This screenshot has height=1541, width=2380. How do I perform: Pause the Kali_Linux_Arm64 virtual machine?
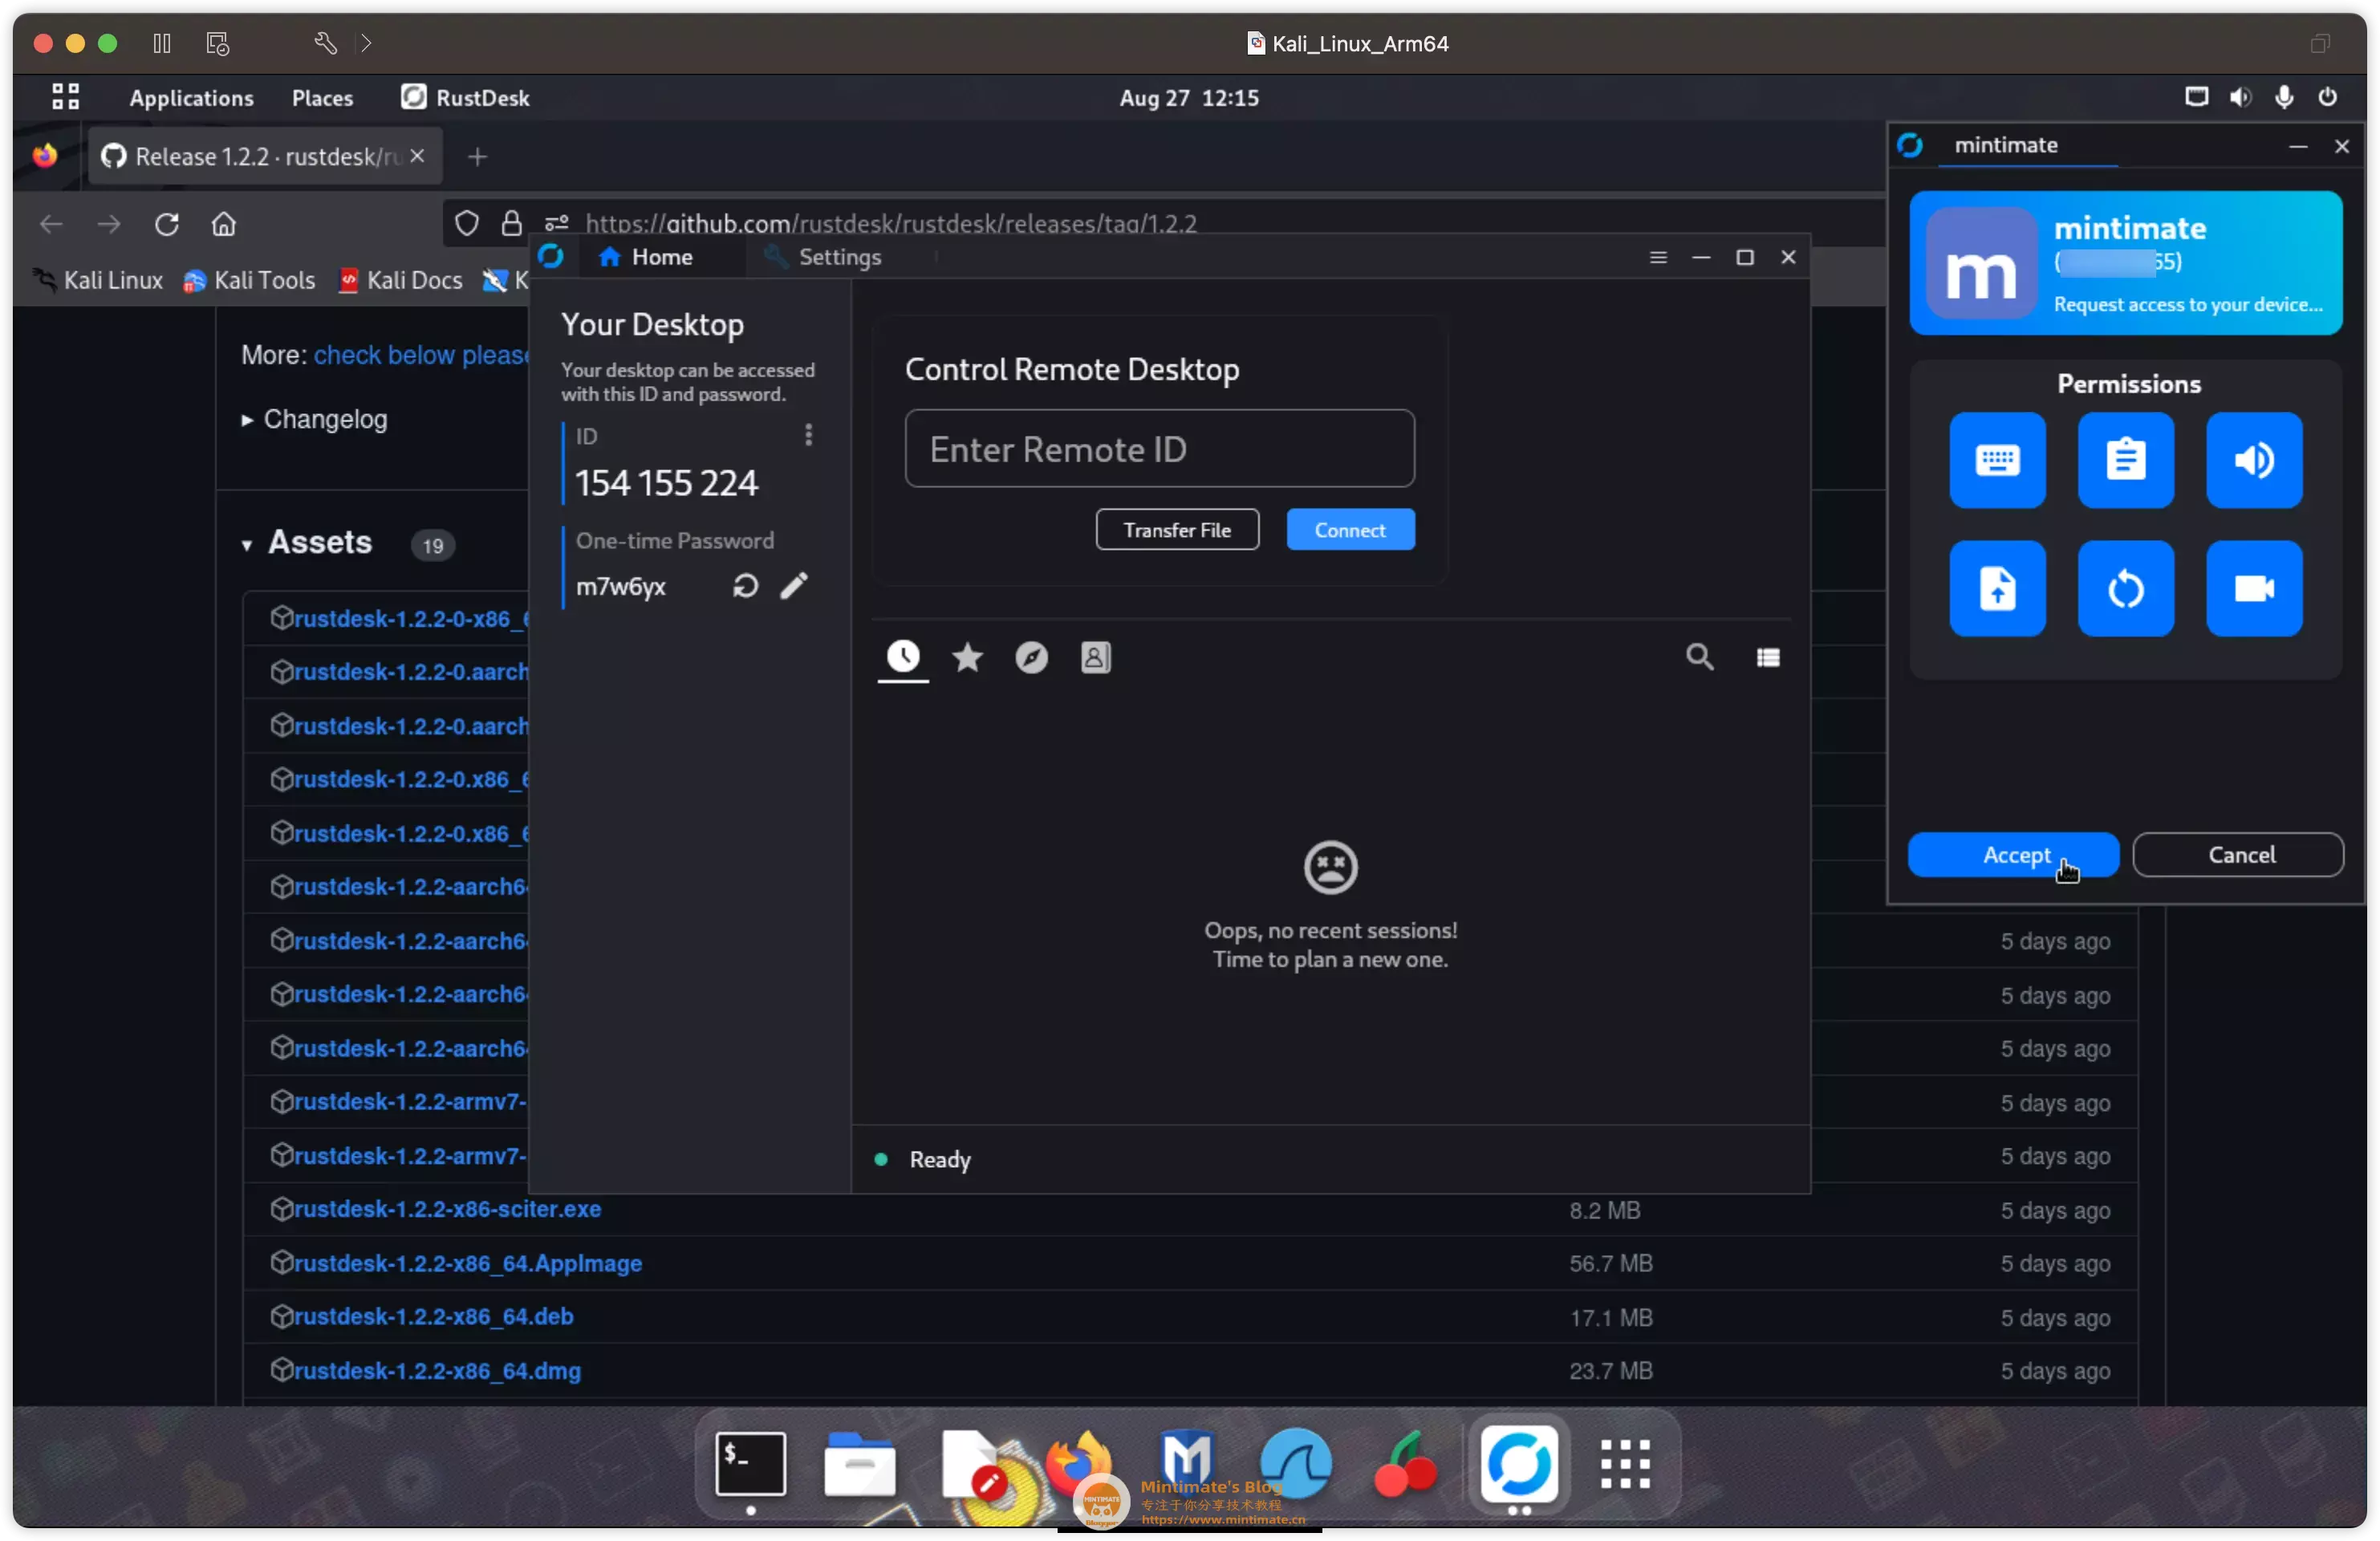[x=161, y=43]
